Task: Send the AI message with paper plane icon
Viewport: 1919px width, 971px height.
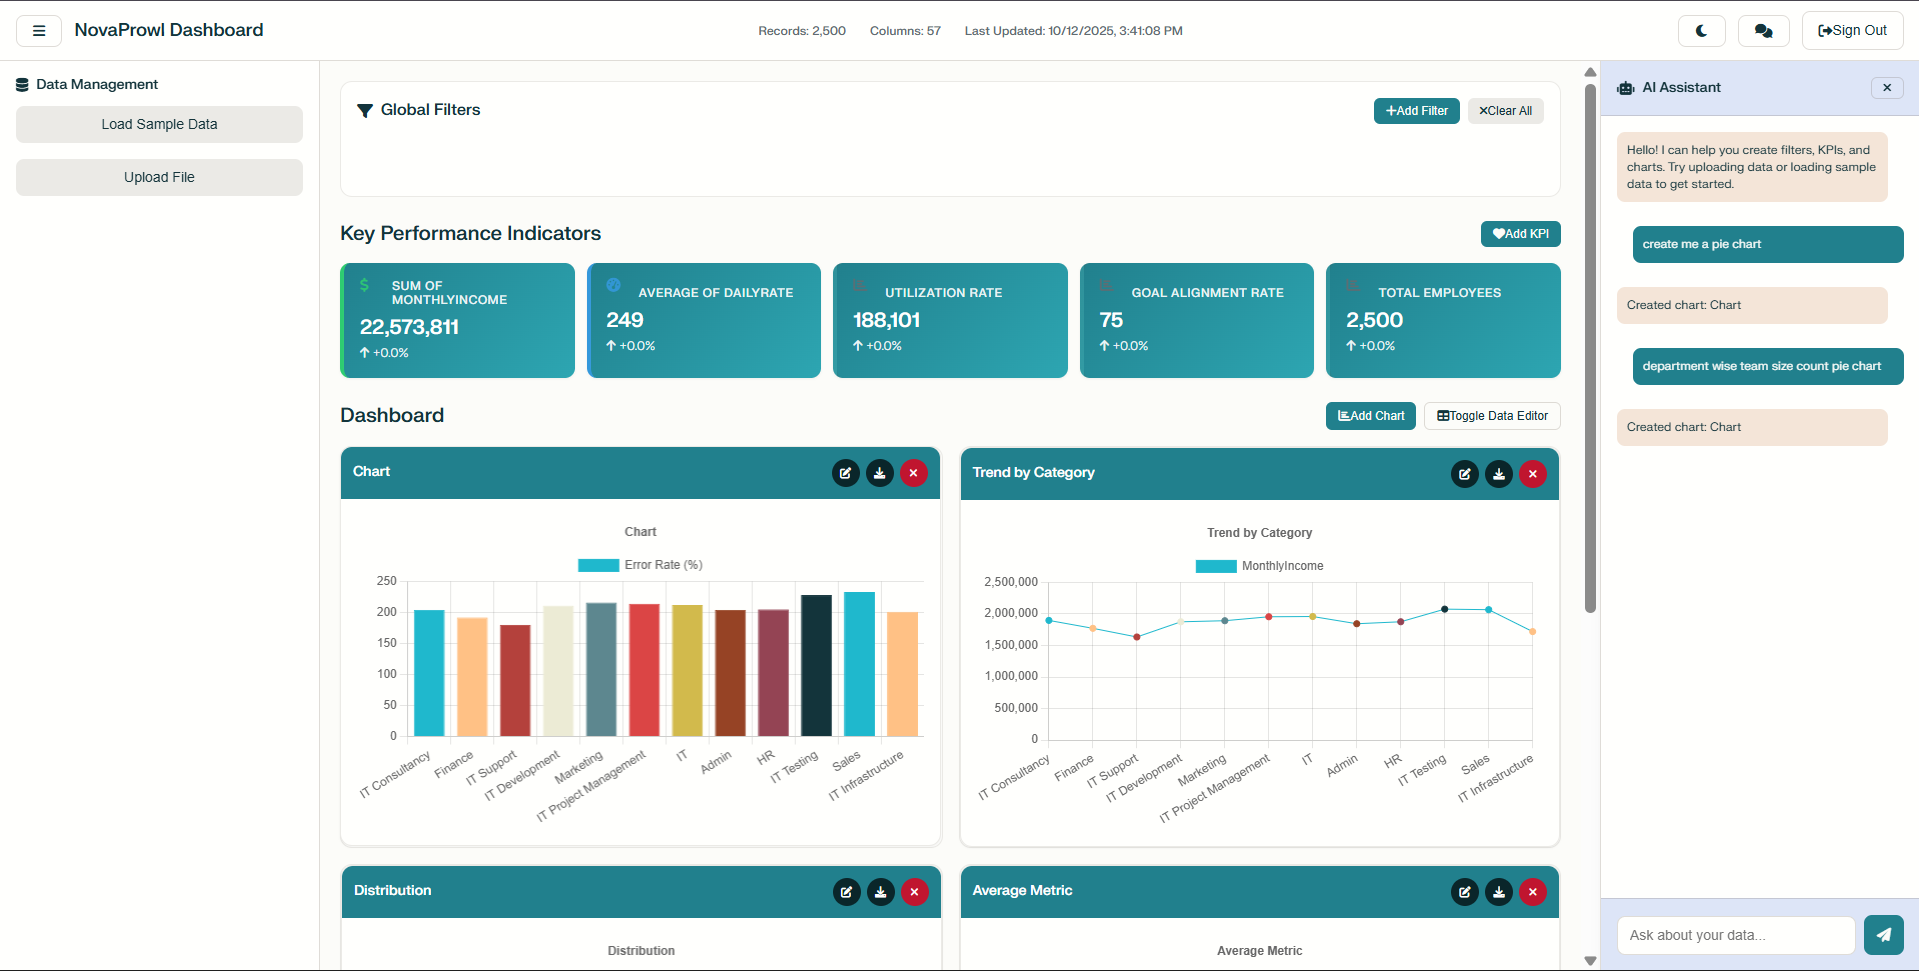Action: point(1884,934)
